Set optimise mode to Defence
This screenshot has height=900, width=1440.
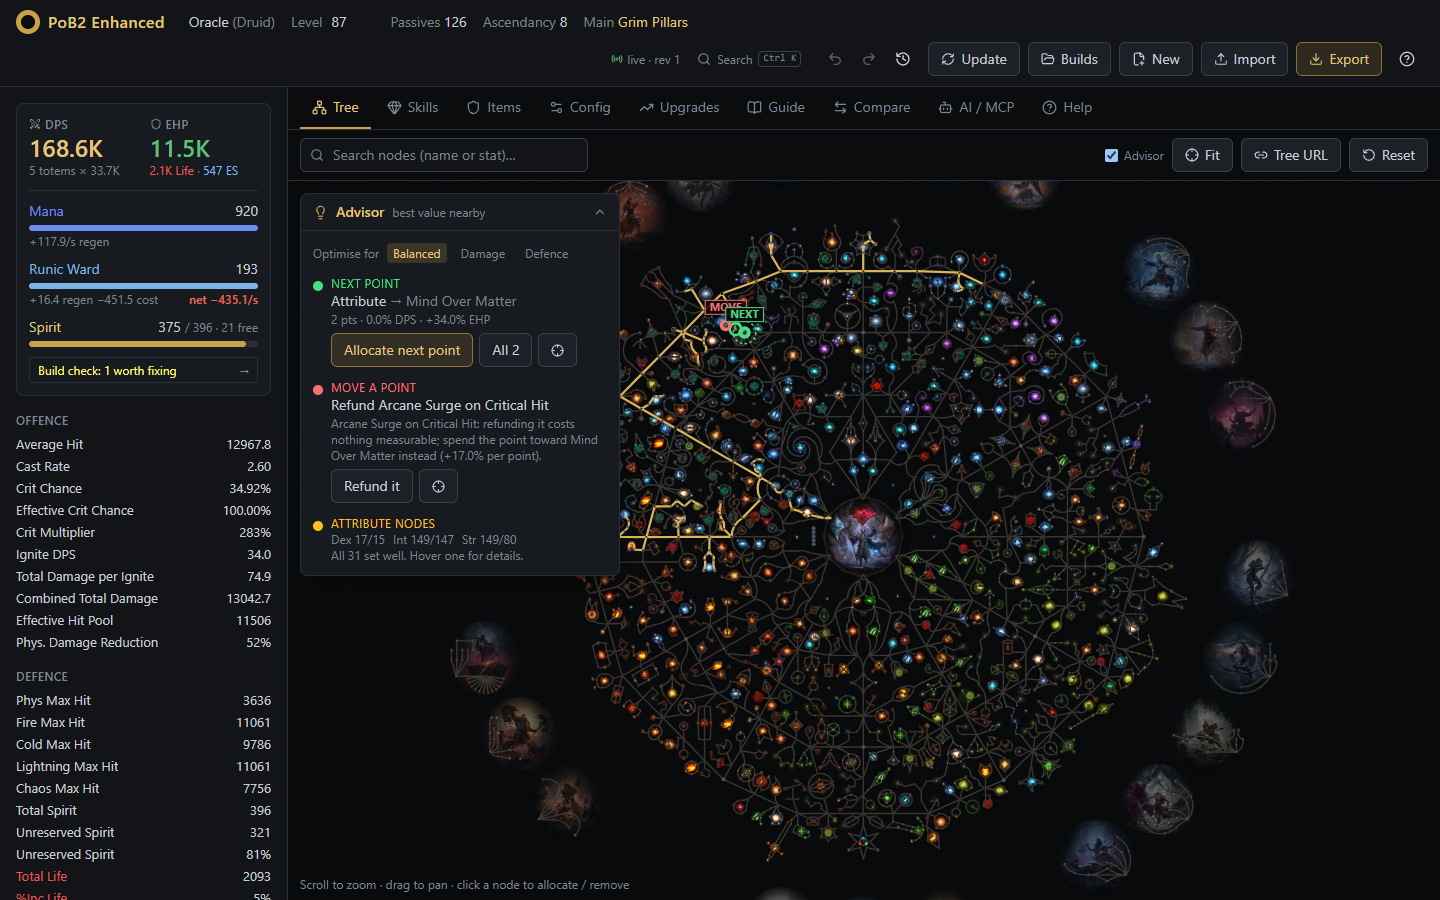(546, 254)
